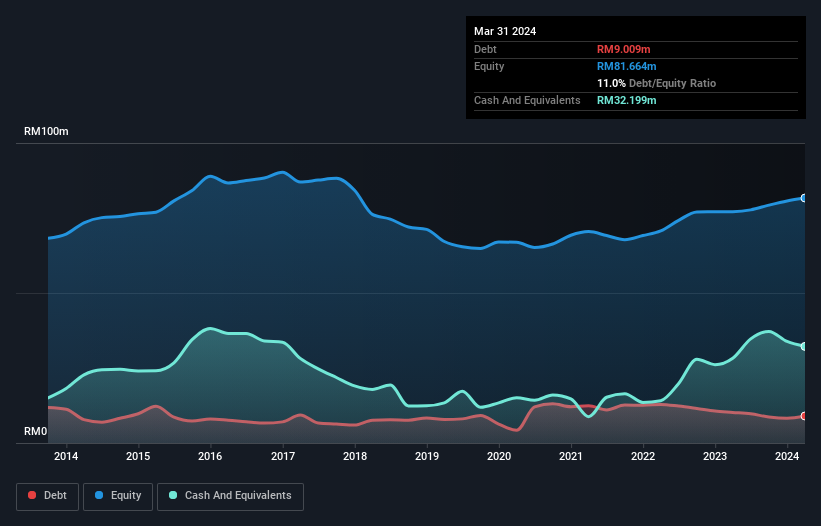Click the RM0 y-axis label
Image resolution: width=821 pixels, height=526 pixels.
36,432
